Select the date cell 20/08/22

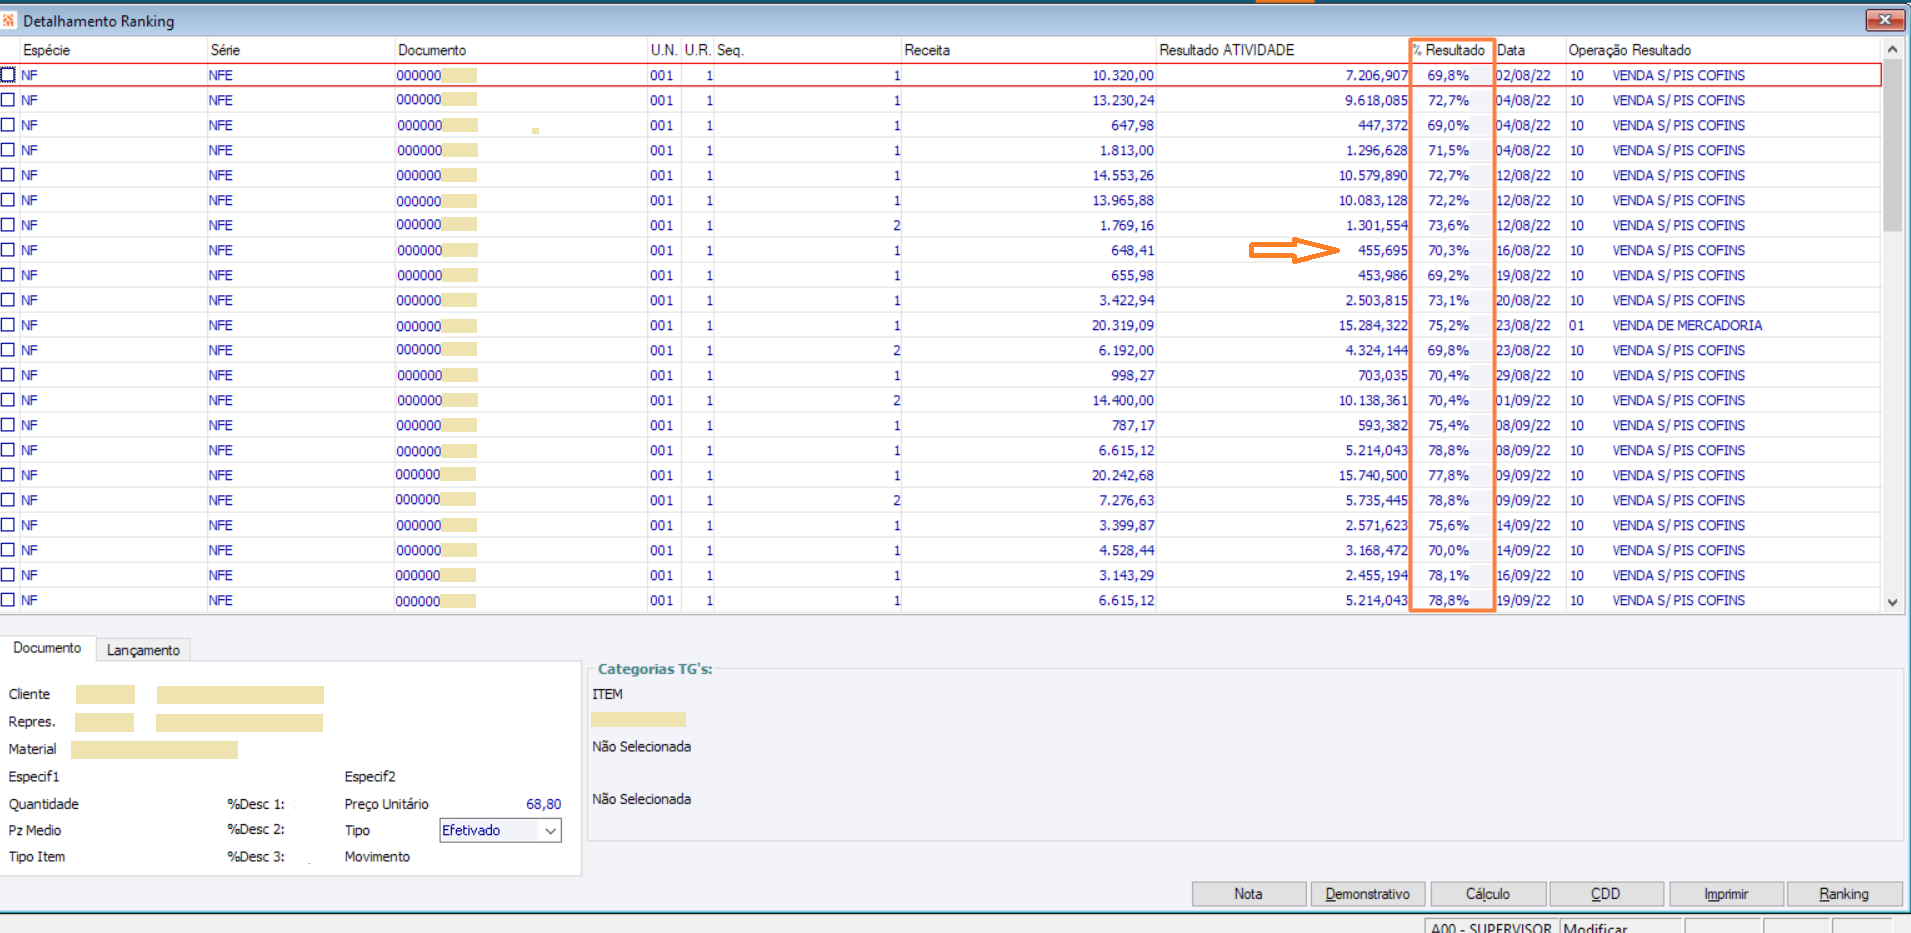point(1523,300)
